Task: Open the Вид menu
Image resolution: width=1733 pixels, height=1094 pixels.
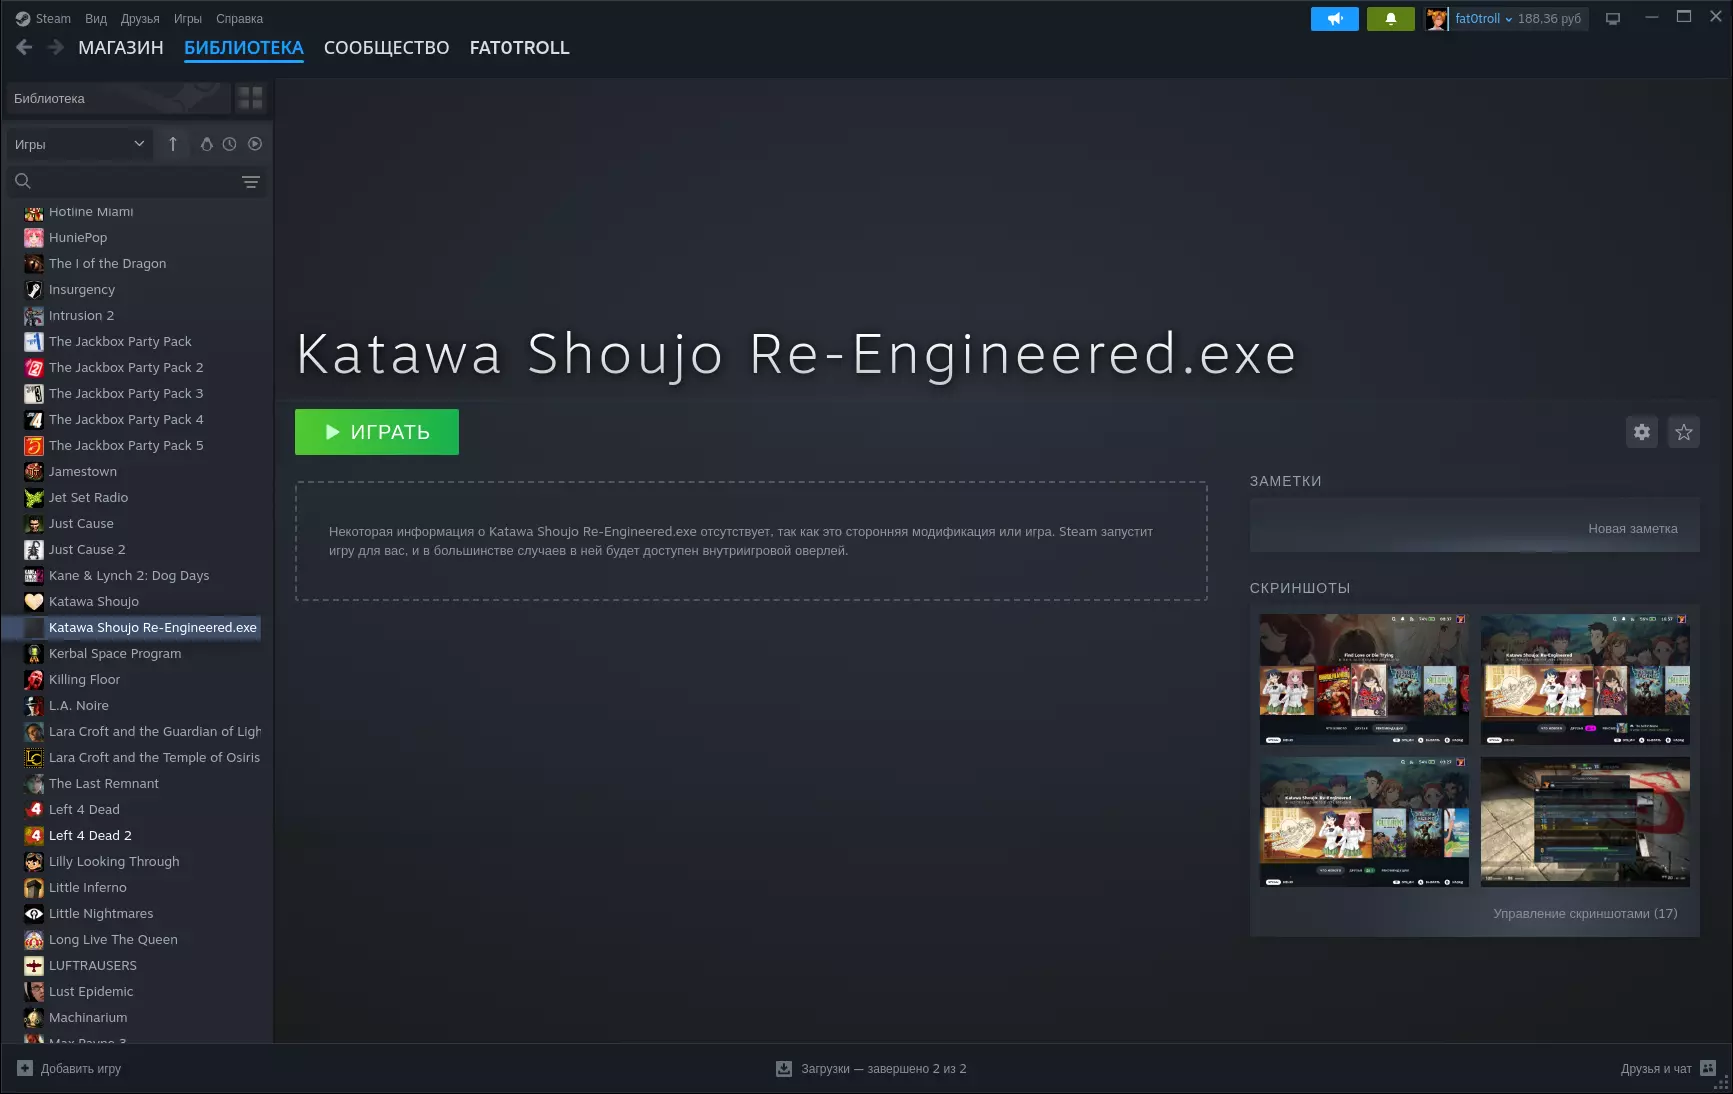Action: [x=96, y=19]
